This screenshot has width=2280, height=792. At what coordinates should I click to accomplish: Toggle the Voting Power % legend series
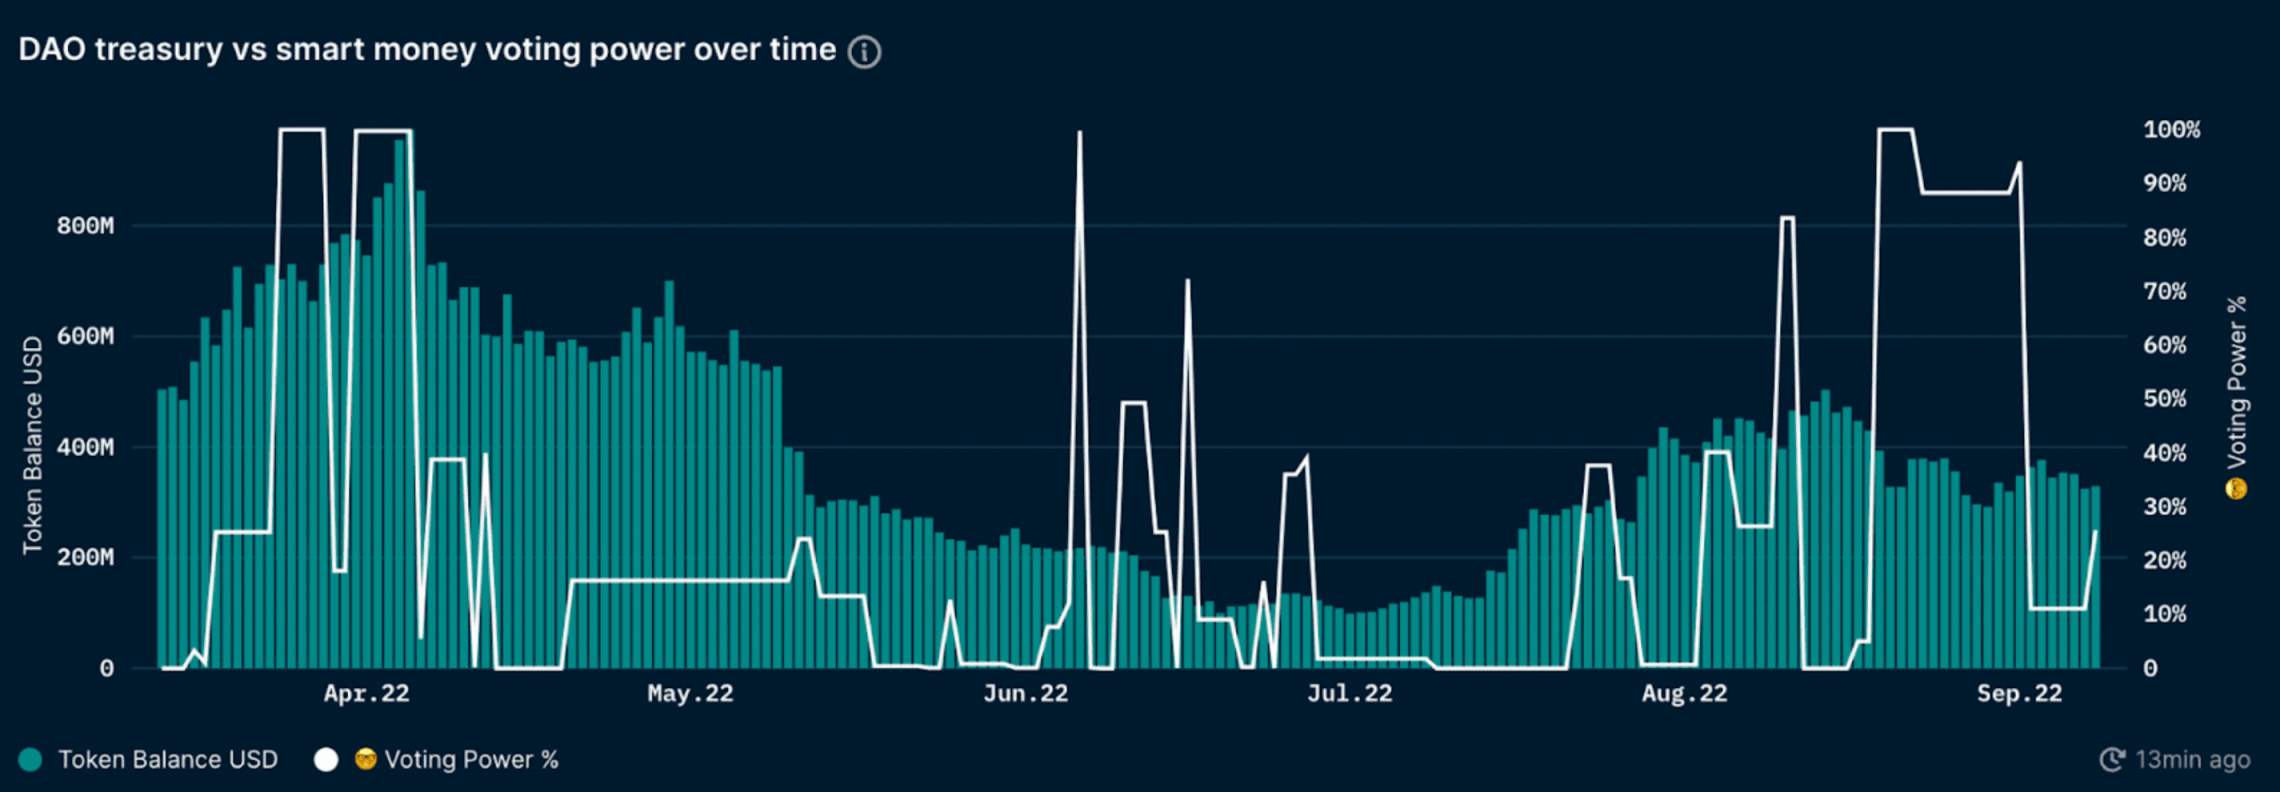(471, 760)
